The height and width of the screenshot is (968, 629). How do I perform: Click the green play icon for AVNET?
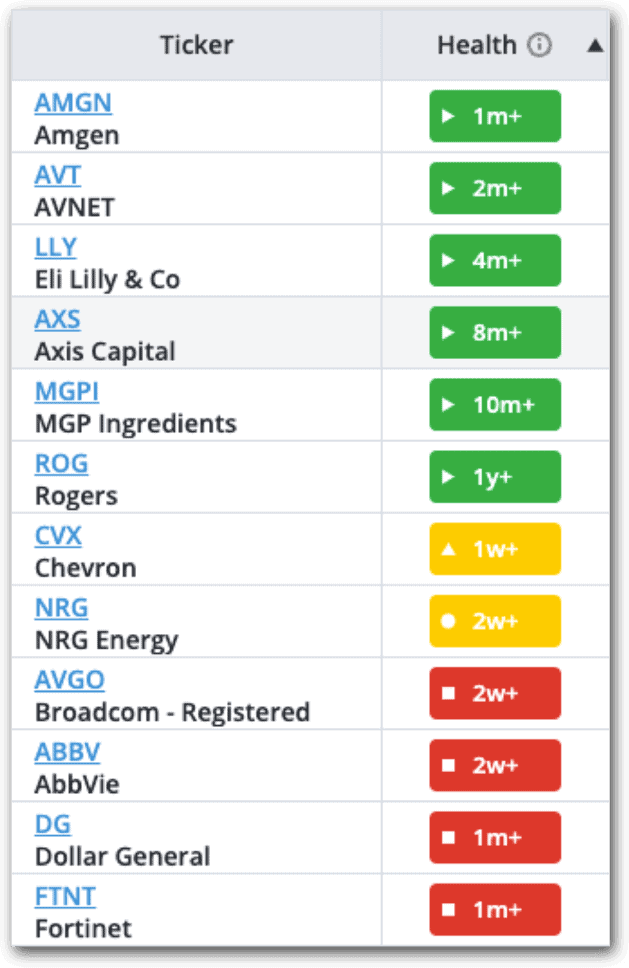tap(449, 189)
